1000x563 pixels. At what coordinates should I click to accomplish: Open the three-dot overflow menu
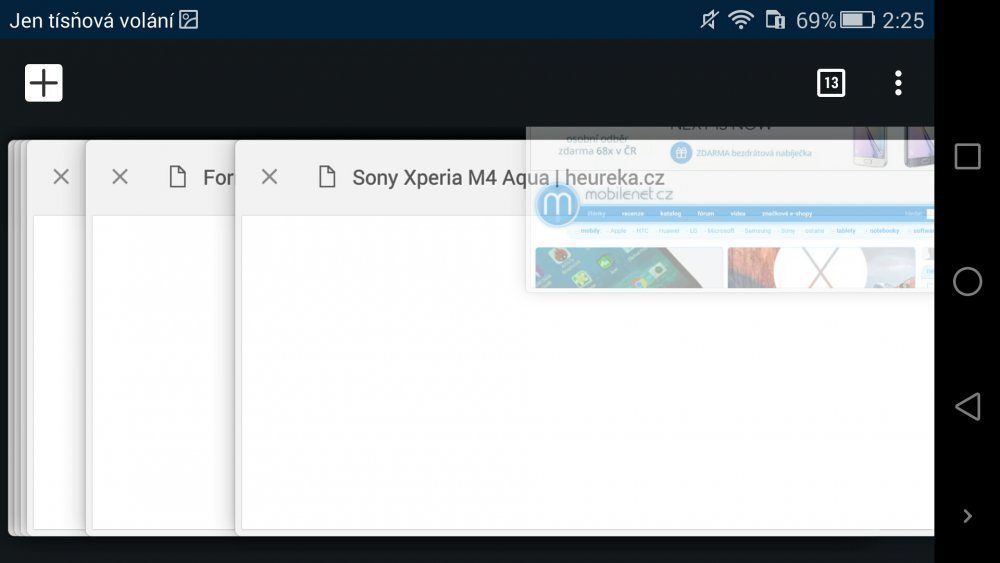(x=898, y=83)
